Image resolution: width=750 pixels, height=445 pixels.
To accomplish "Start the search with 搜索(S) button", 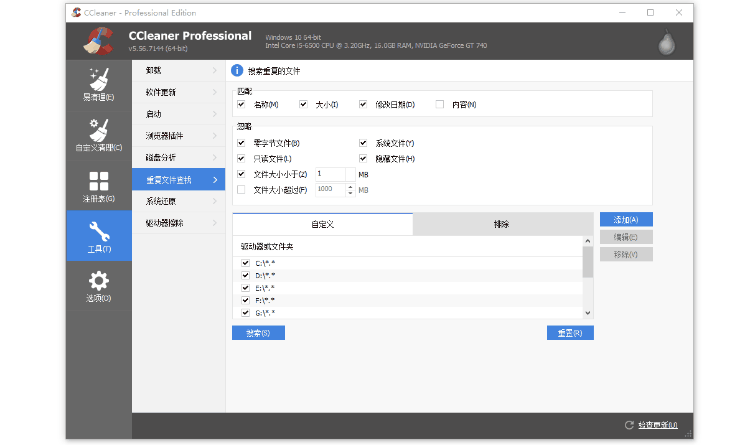I will coord(258,333).
